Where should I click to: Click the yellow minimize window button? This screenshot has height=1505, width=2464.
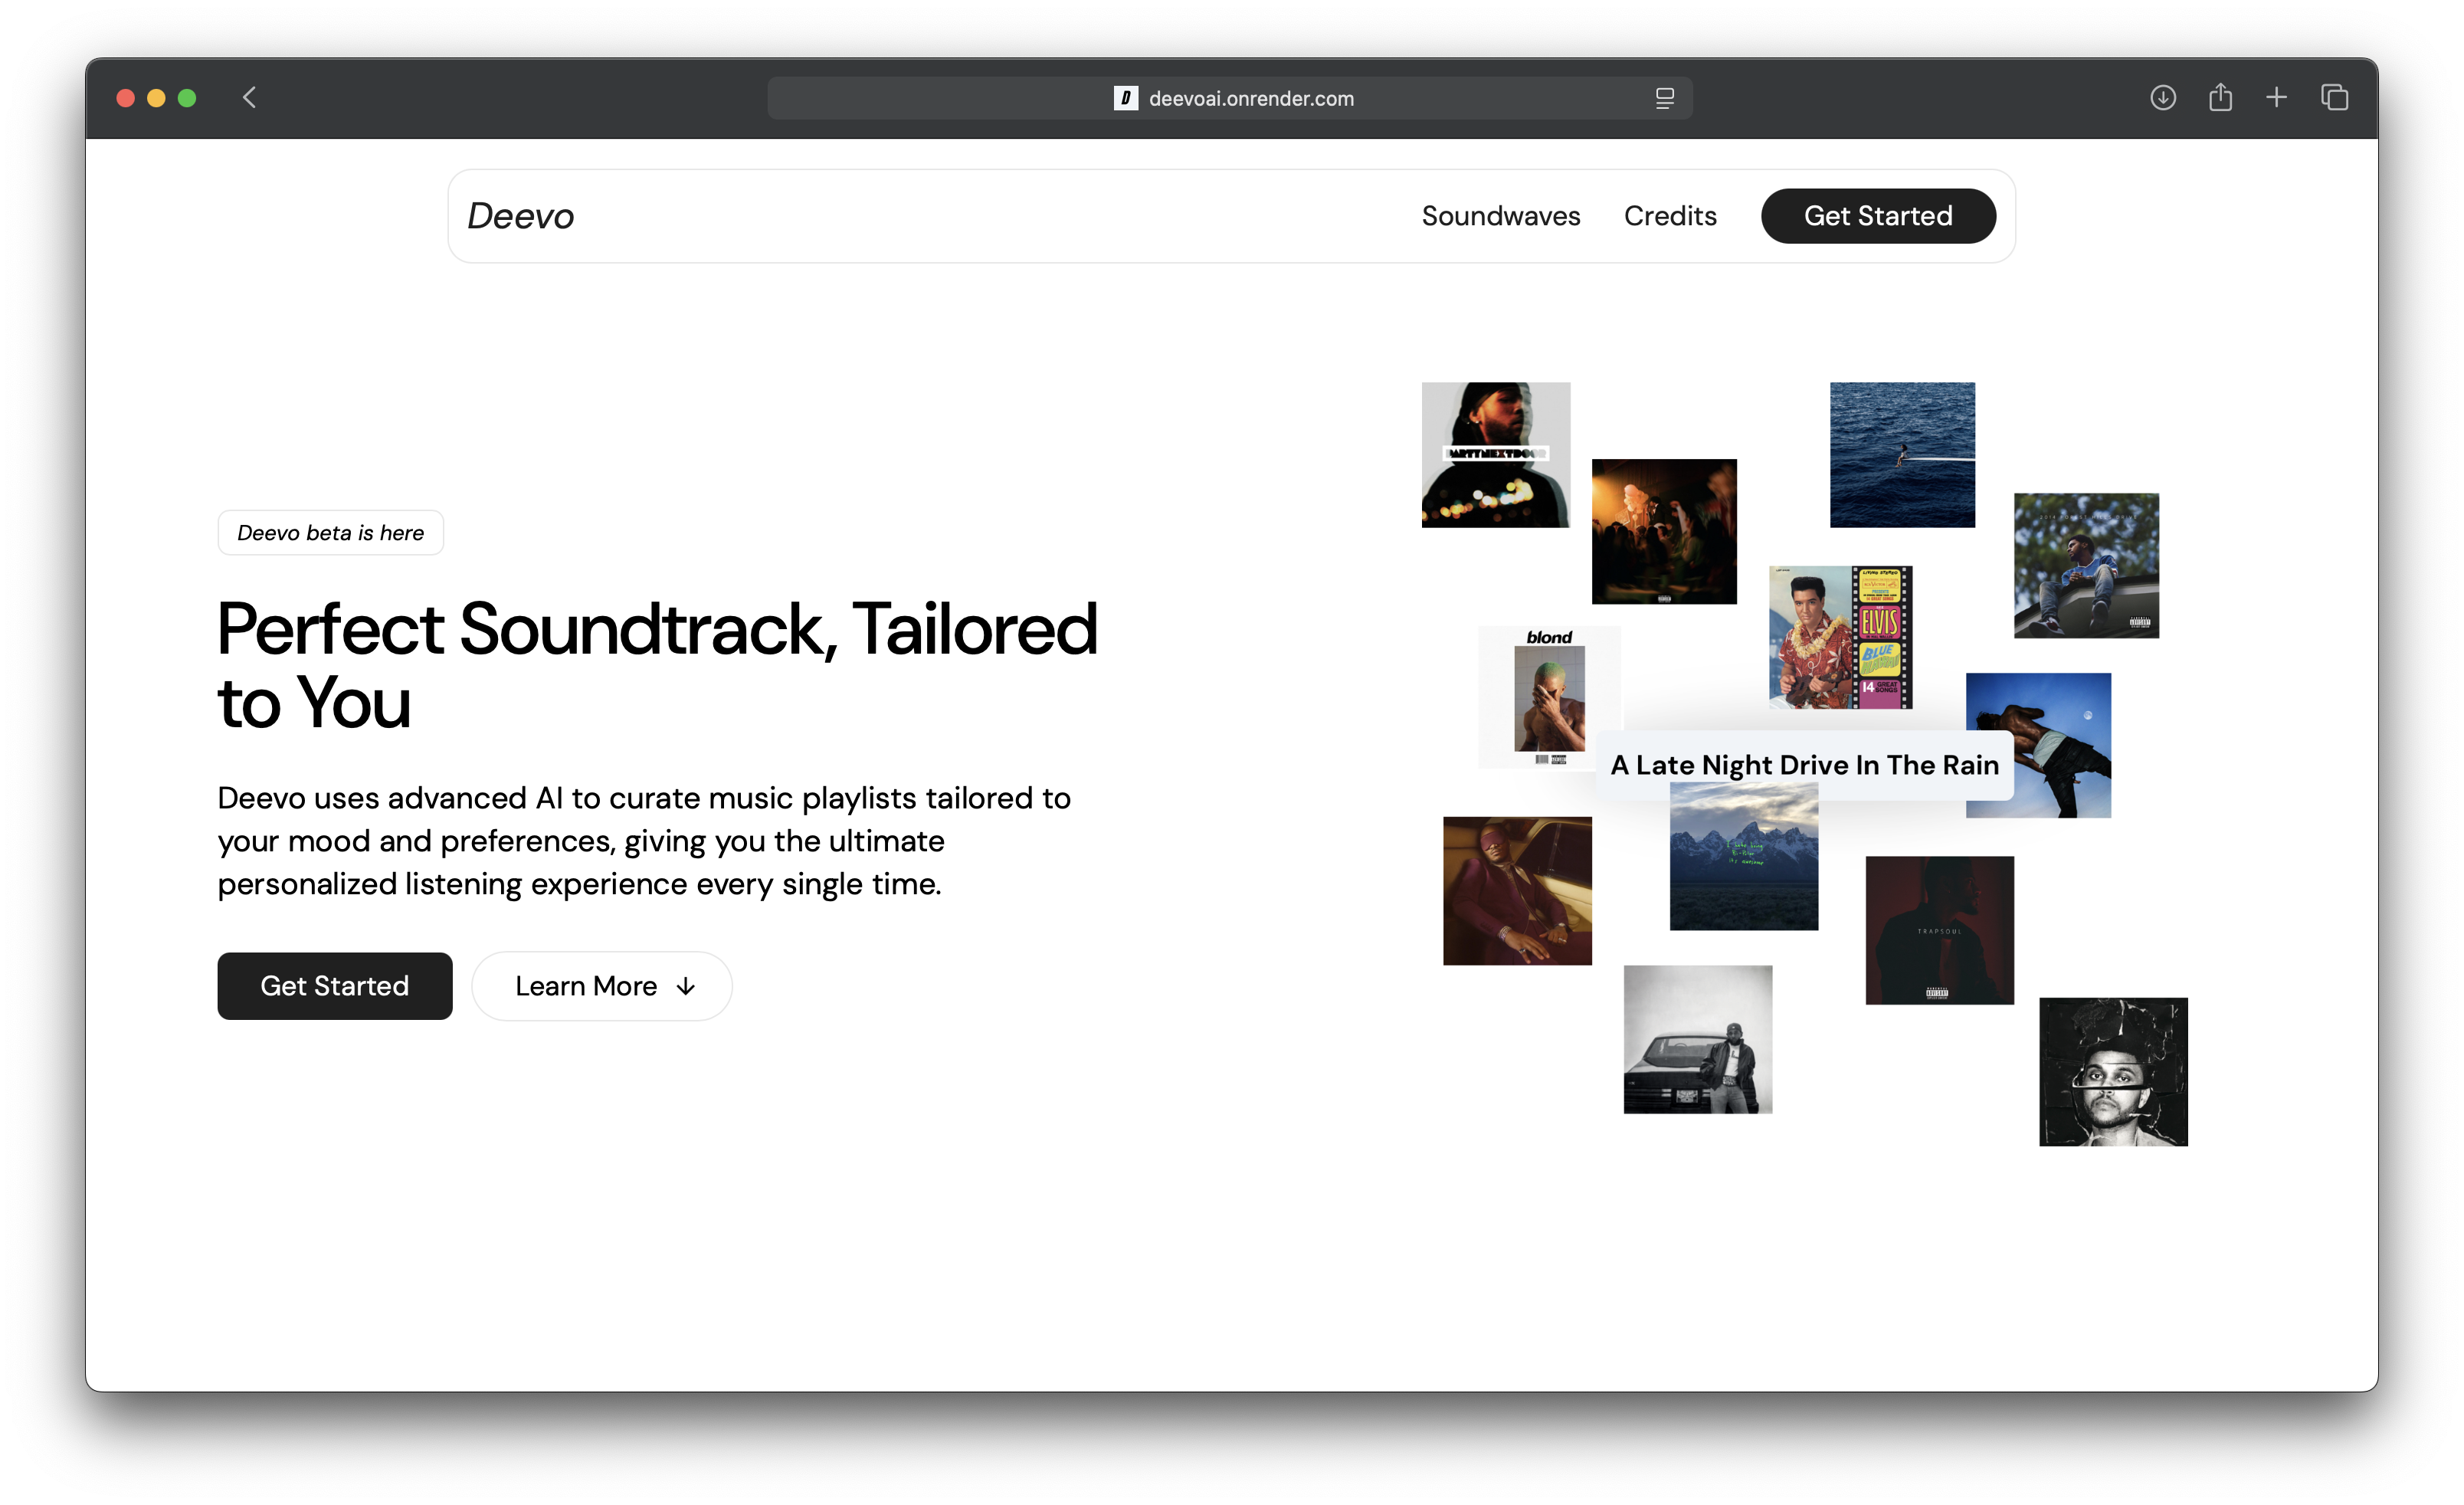156,98
